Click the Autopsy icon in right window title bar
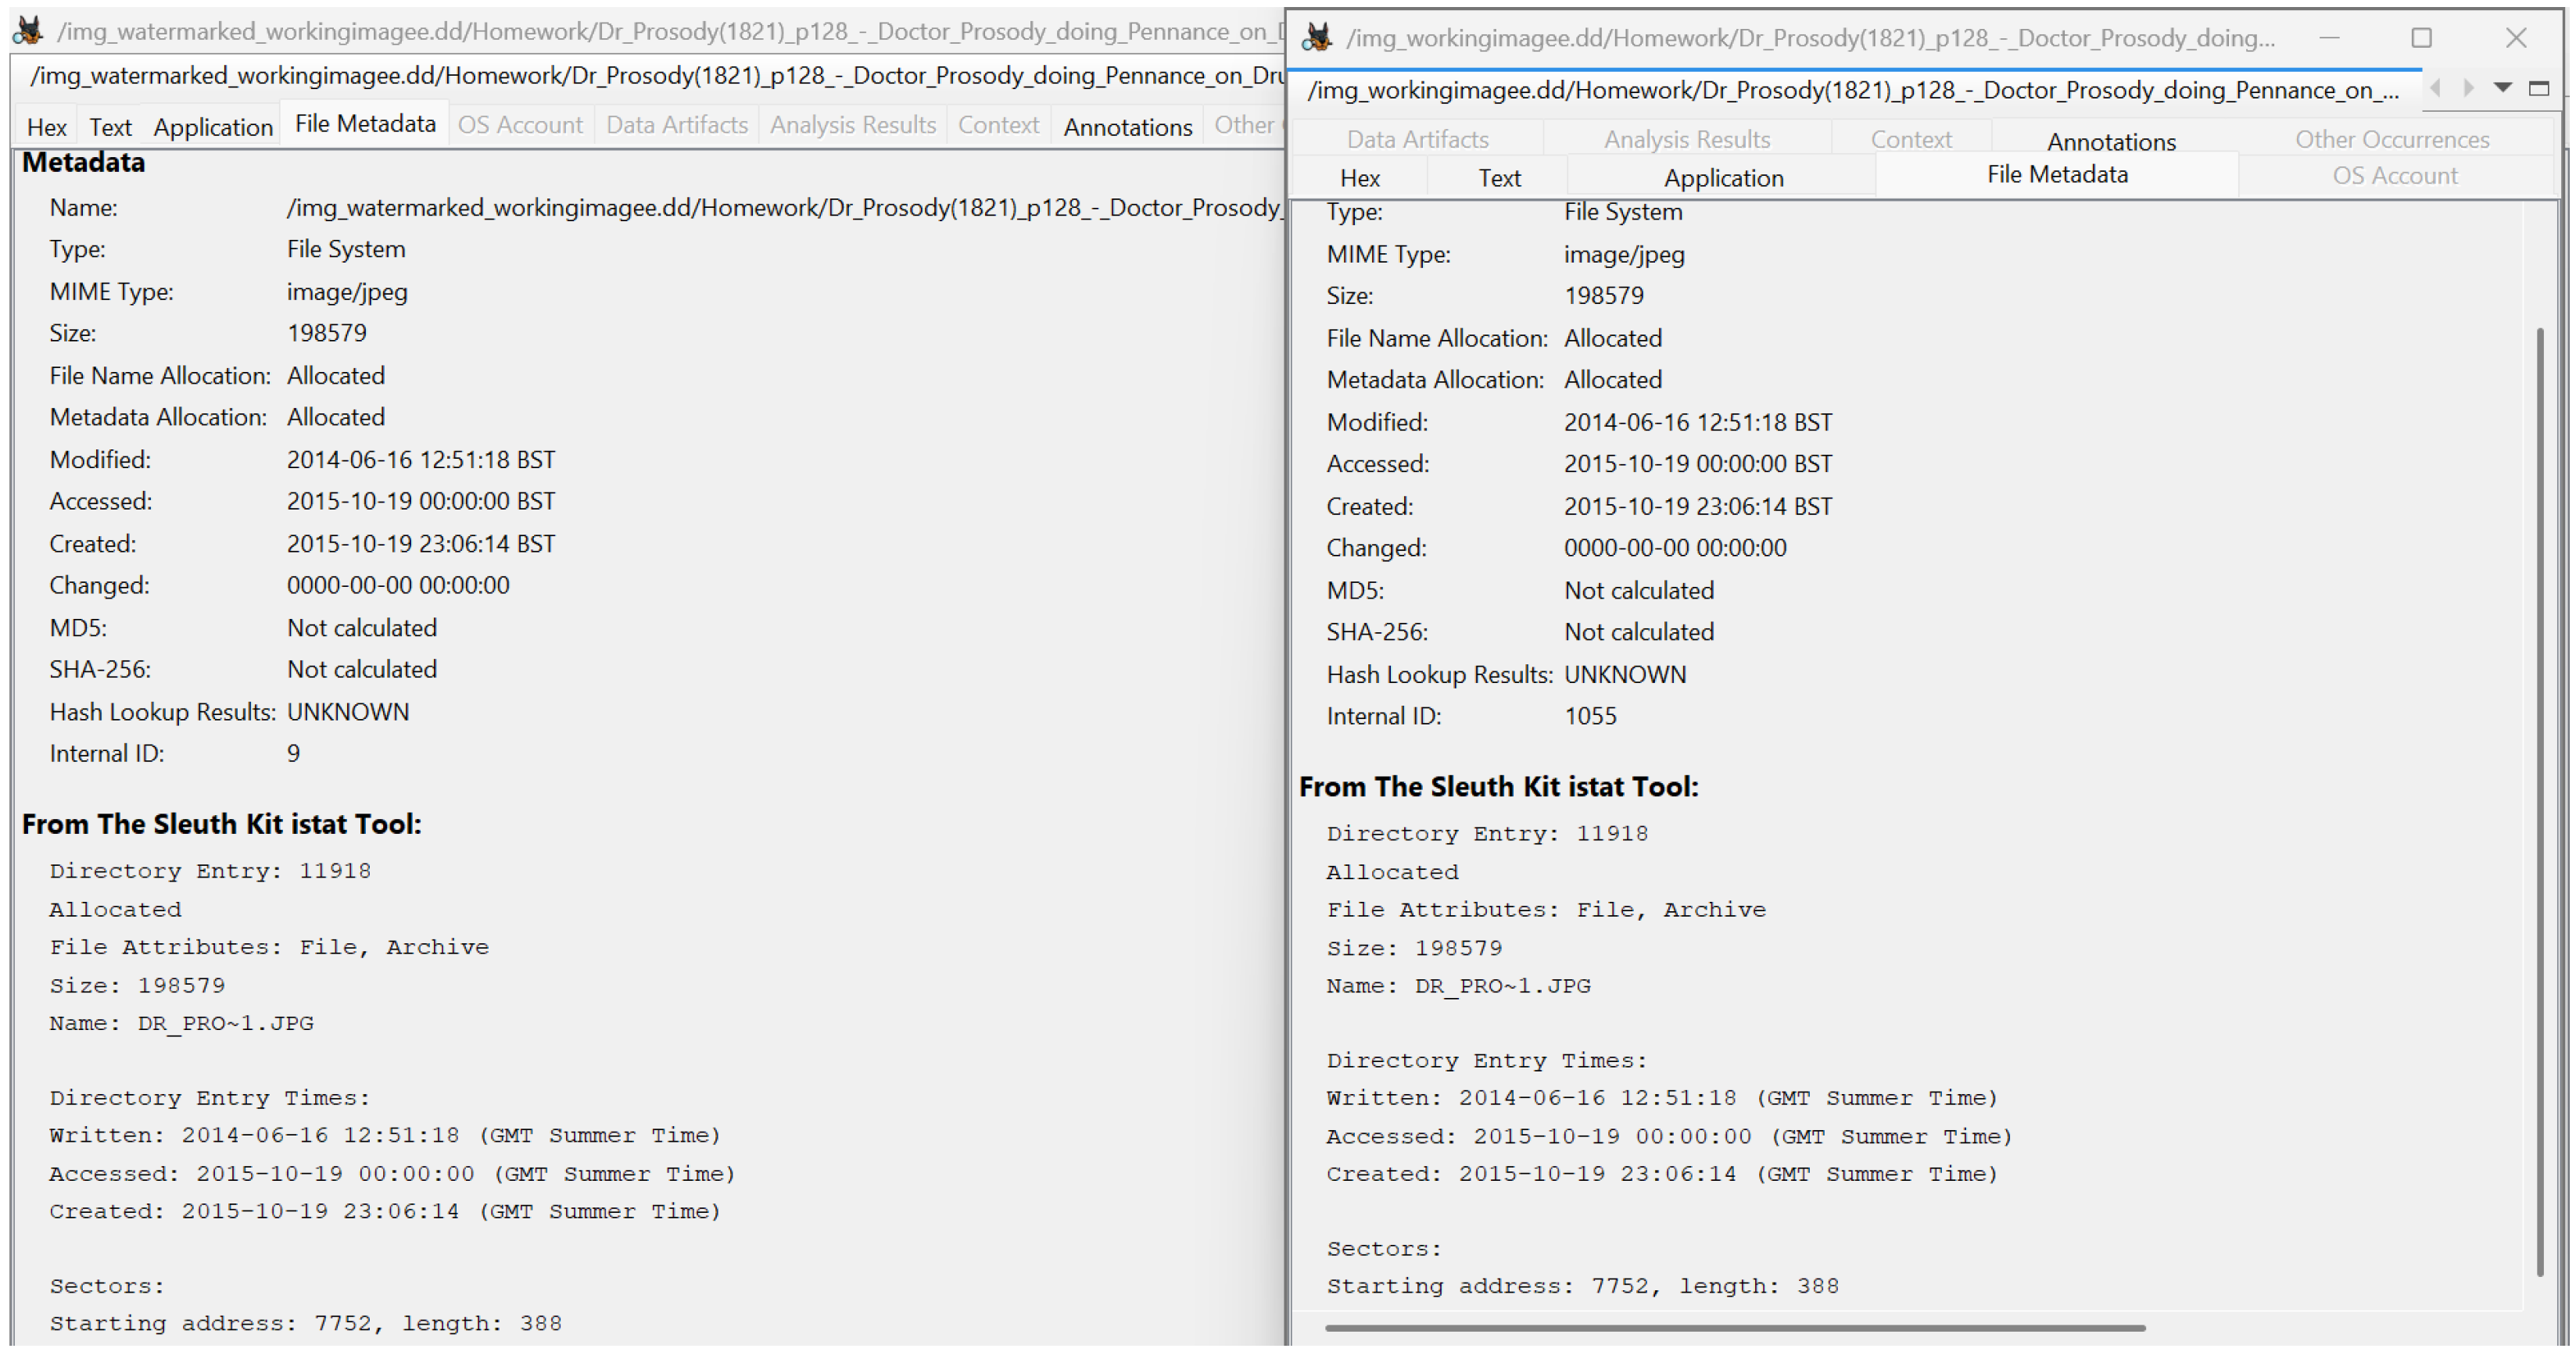 1317,38
